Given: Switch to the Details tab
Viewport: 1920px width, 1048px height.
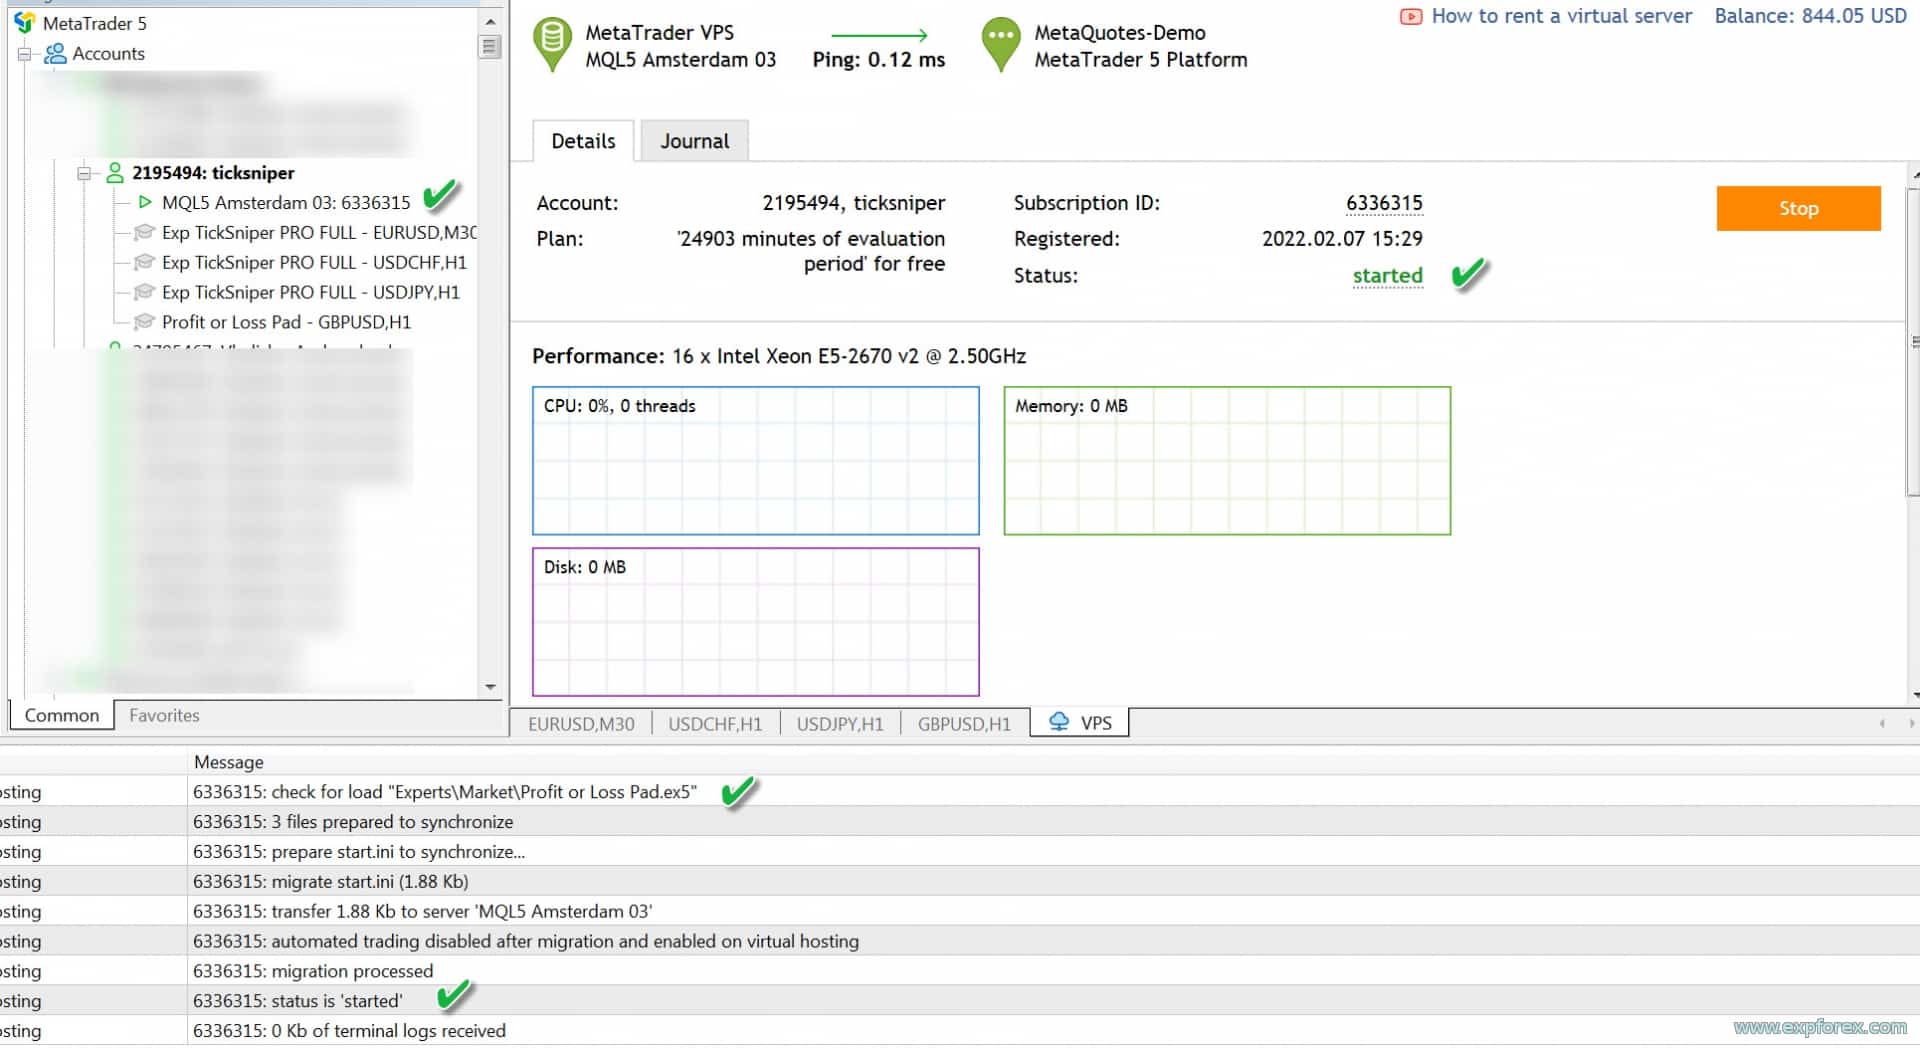Looking at the screenshot, I should pos(583,141).
